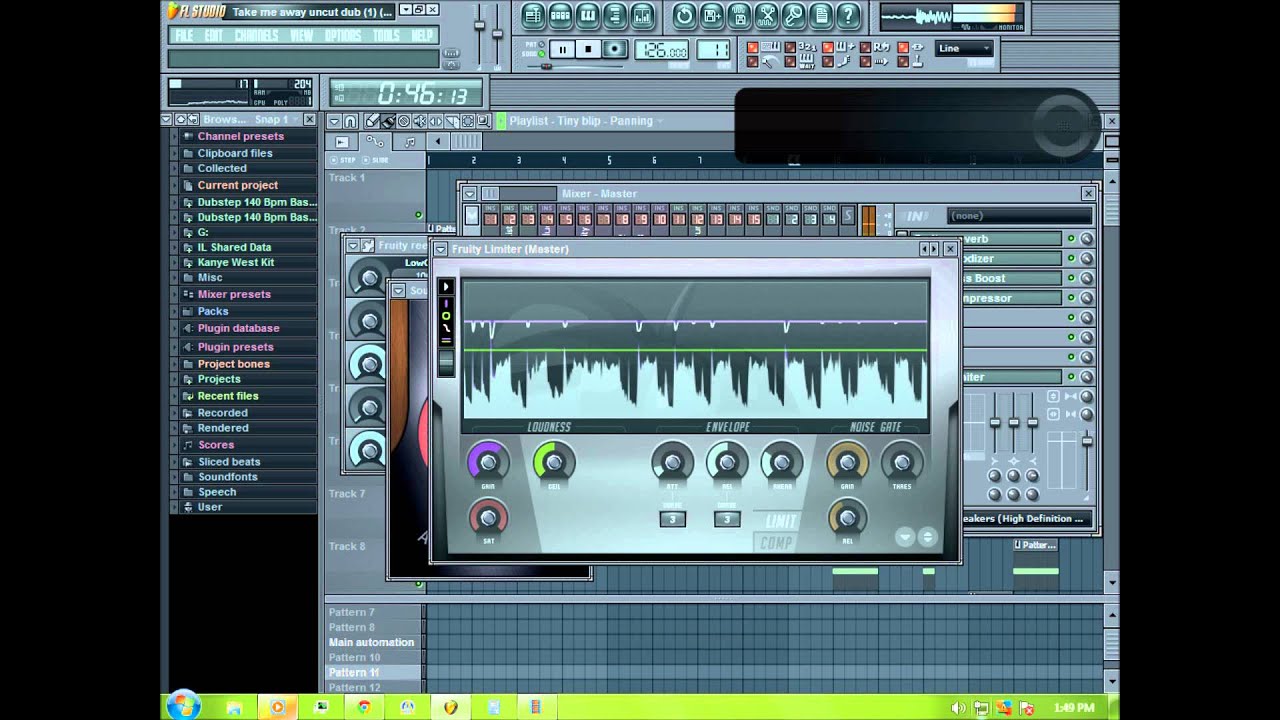Toggle the playlist snap magnet icon
This screenshot has height=720, width=1280.
click(x=350, y=121)
